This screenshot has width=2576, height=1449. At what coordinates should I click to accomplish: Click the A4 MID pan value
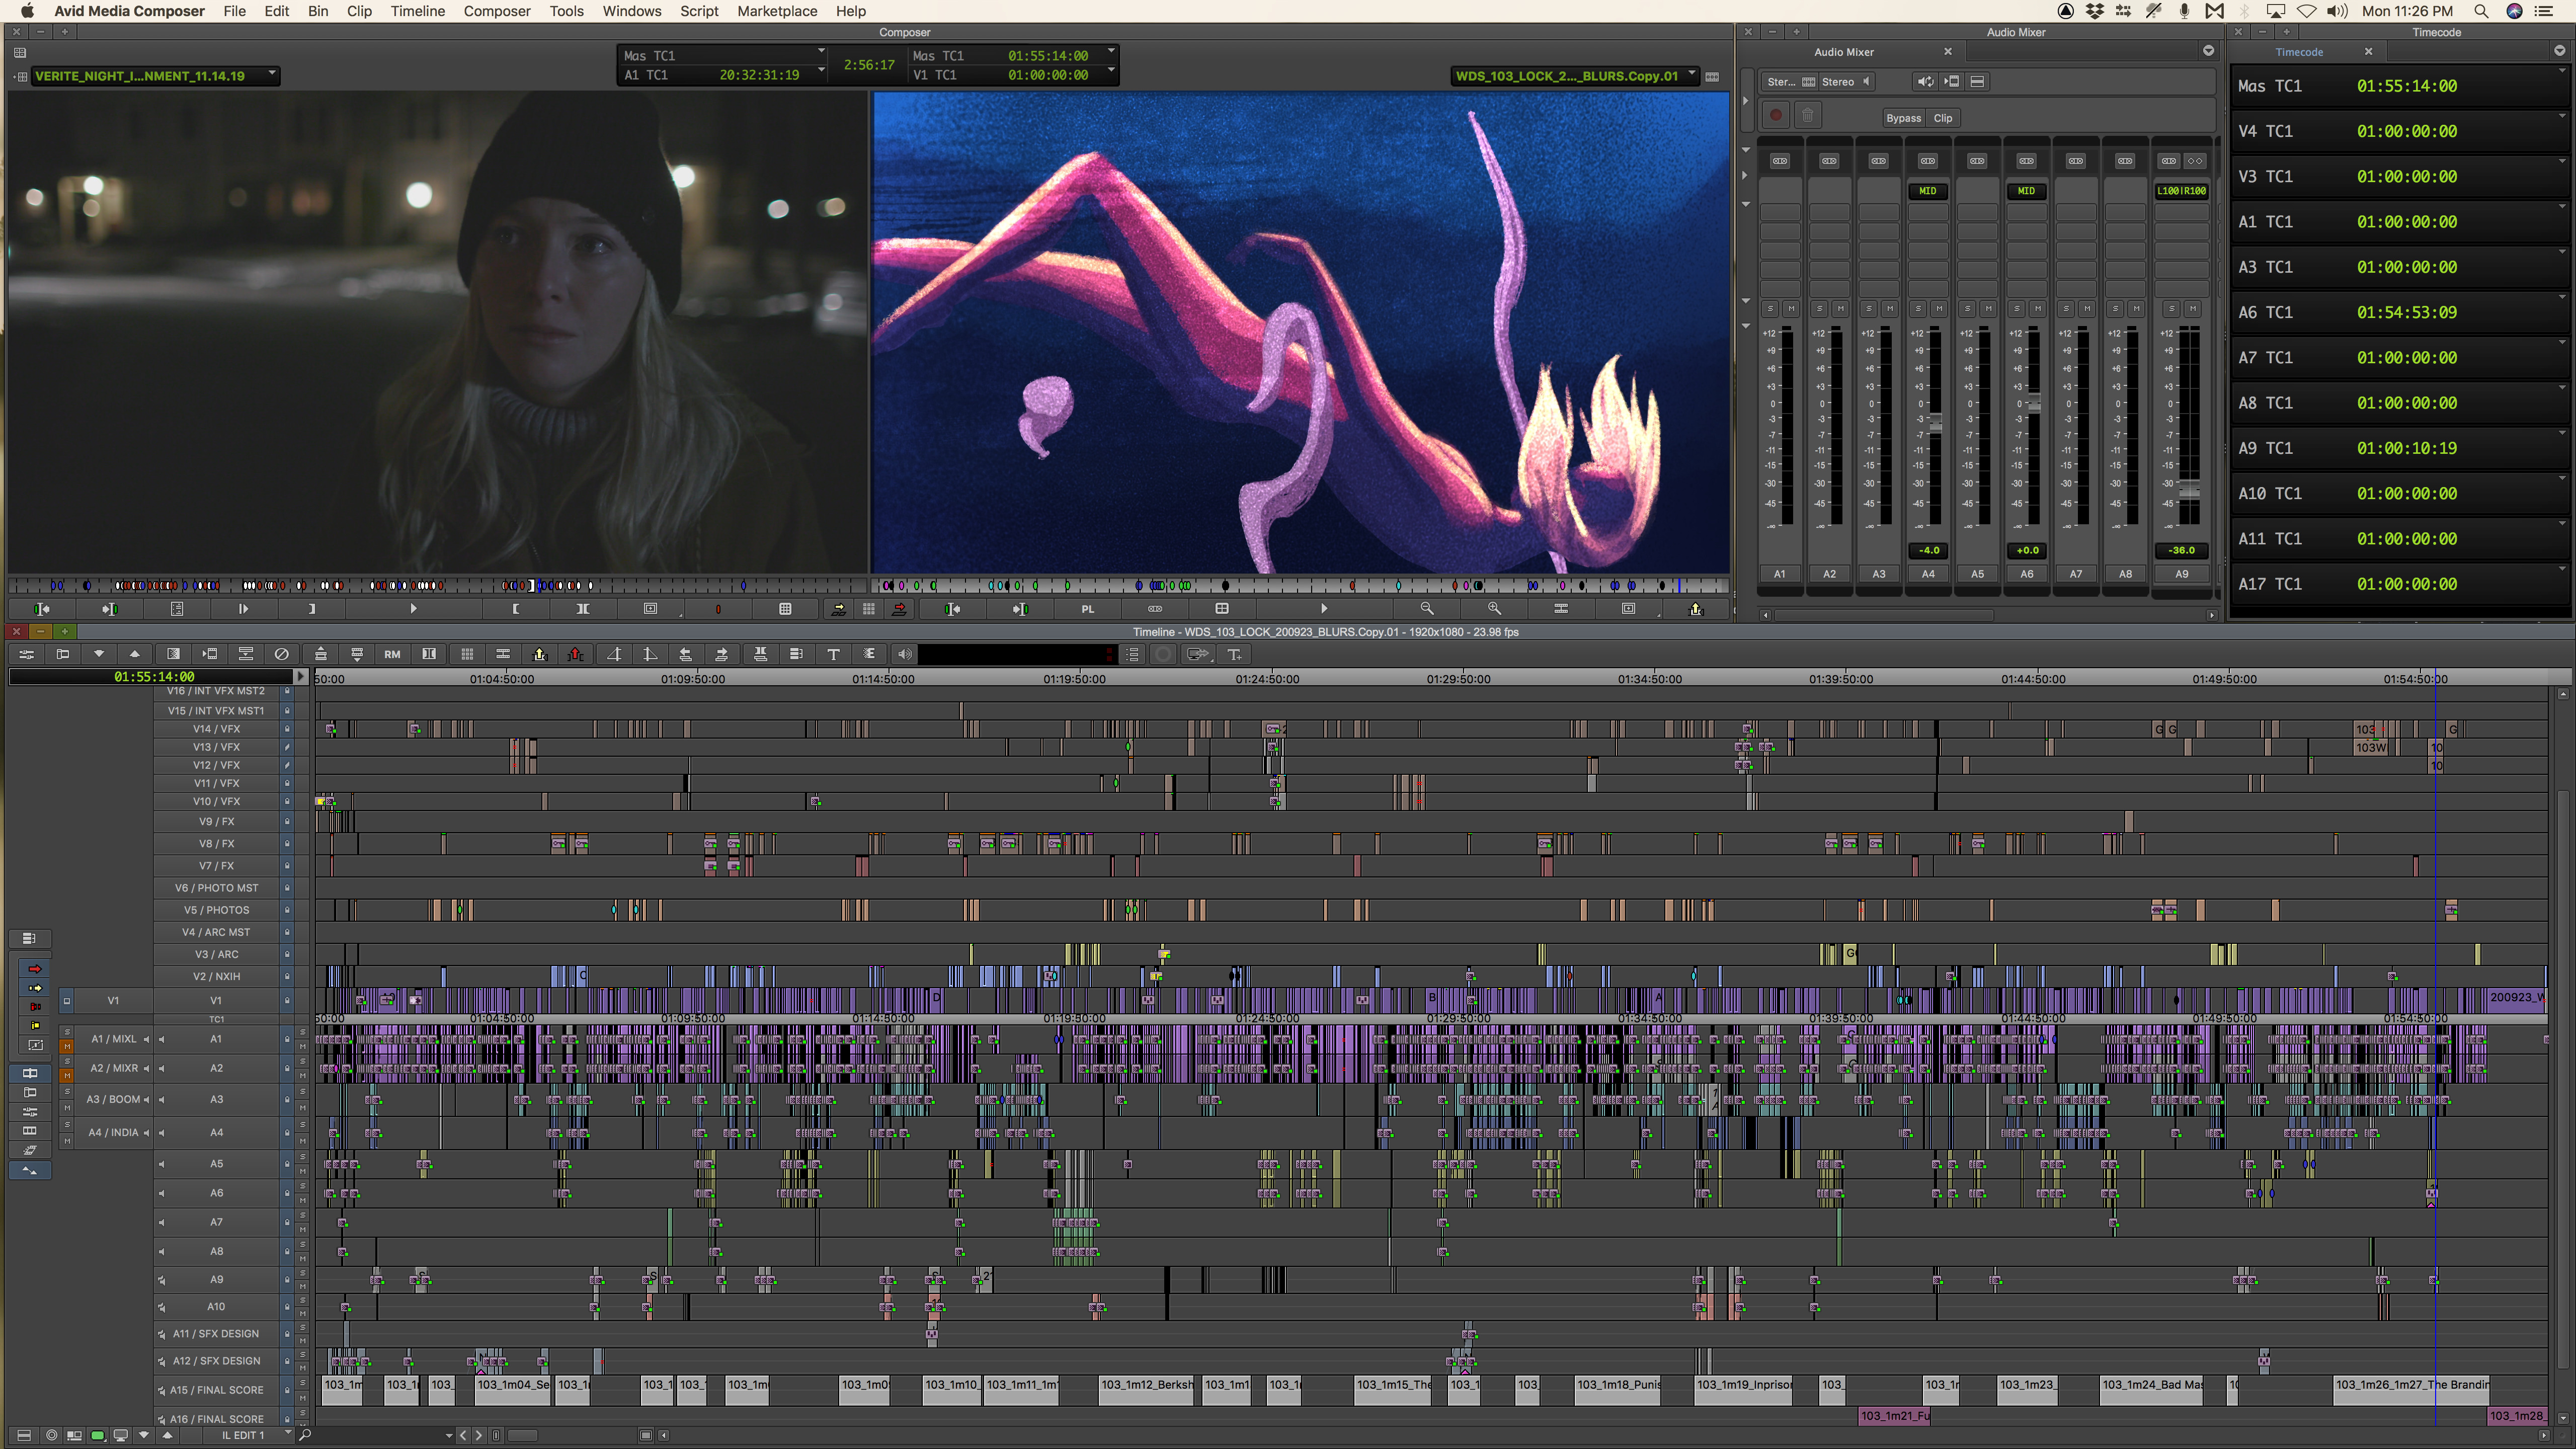[x=1927, y=191]
